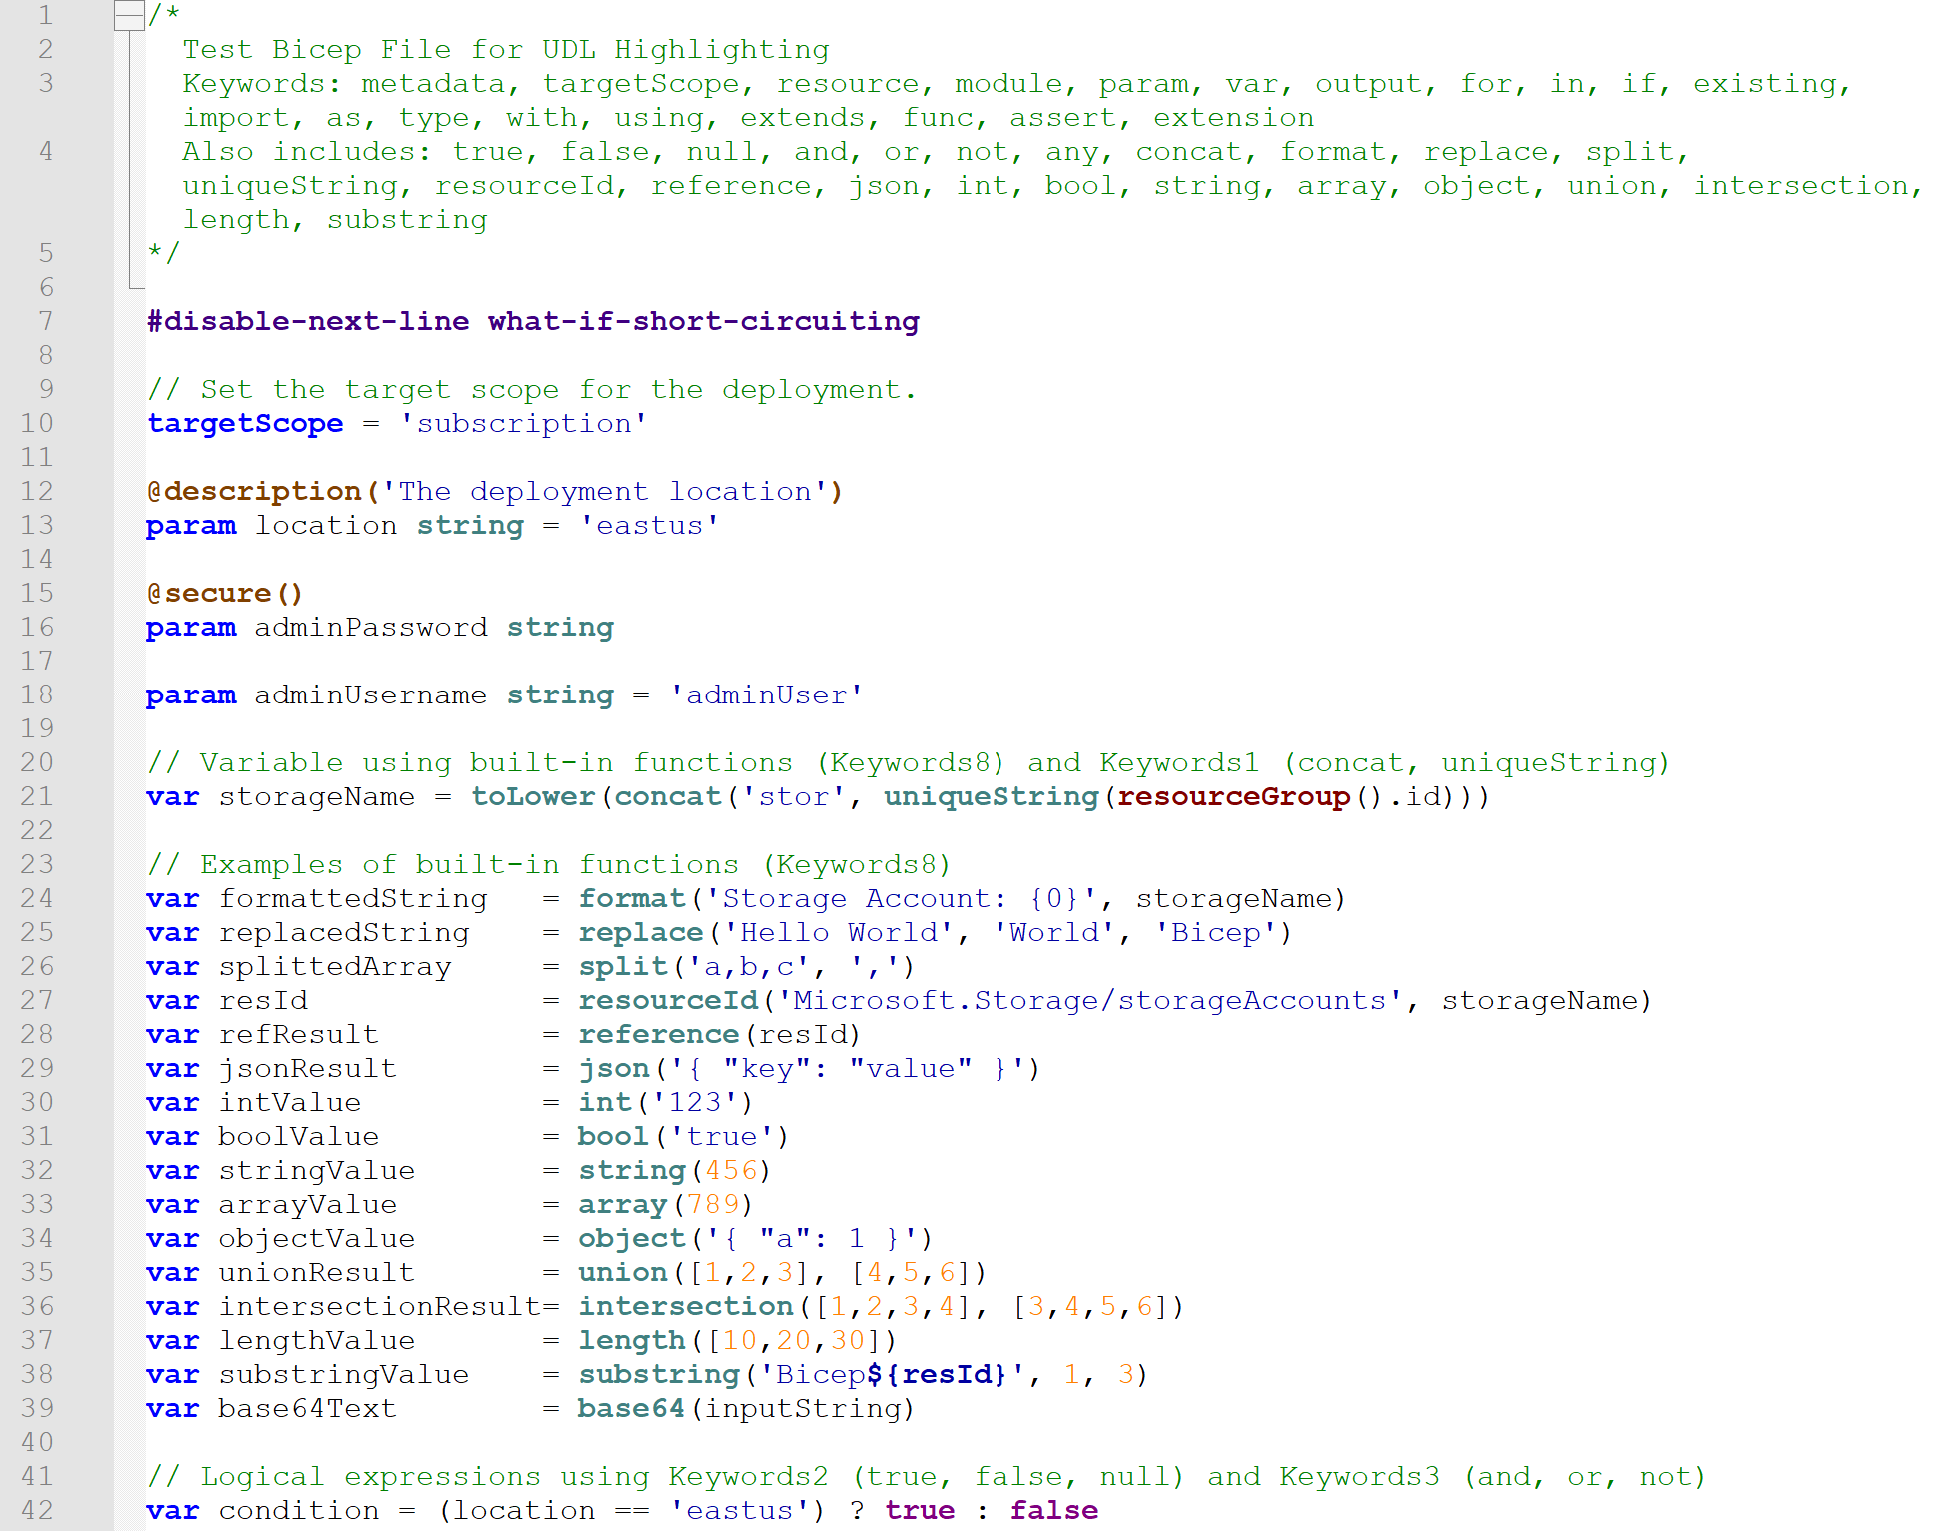Click line number 21 in the margin

[x=37, y=796]
